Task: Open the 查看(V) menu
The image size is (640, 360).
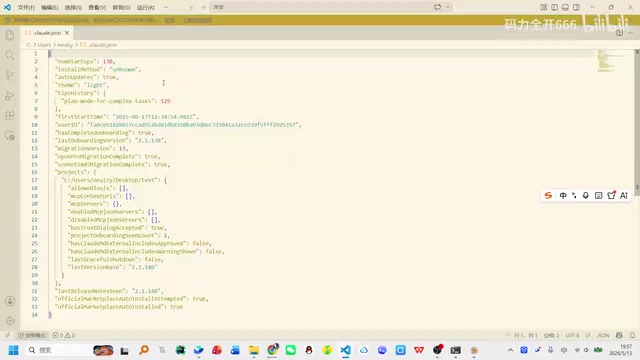Action: tap(97, 7)
